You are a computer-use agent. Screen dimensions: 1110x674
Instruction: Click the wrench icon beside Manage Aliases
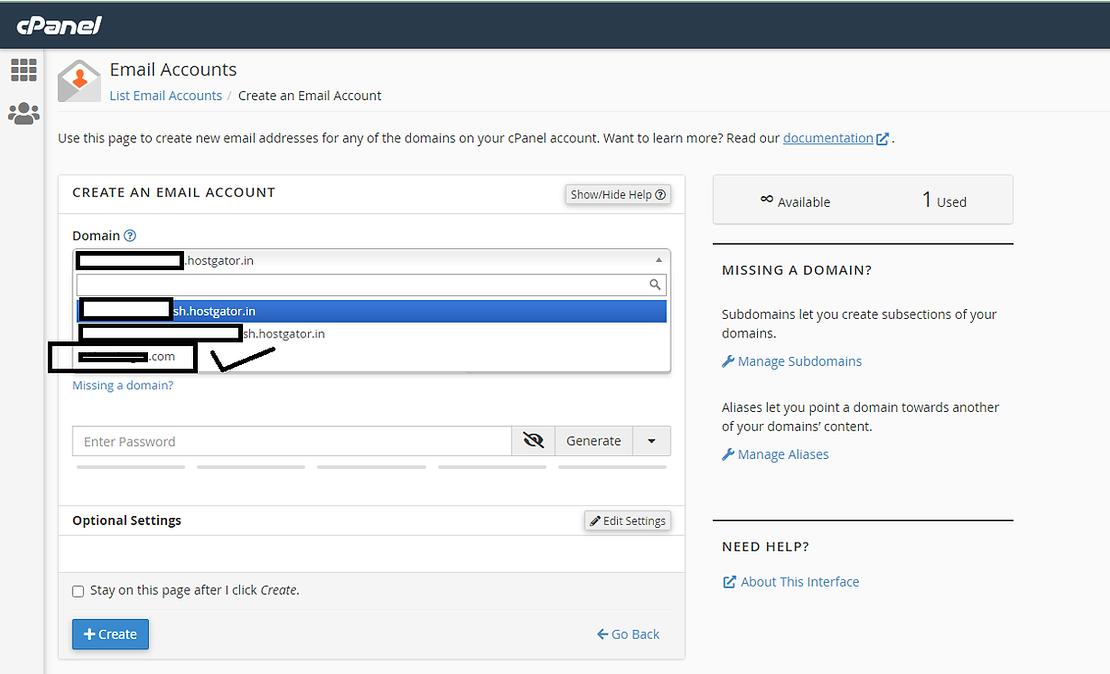pos(728,455)
